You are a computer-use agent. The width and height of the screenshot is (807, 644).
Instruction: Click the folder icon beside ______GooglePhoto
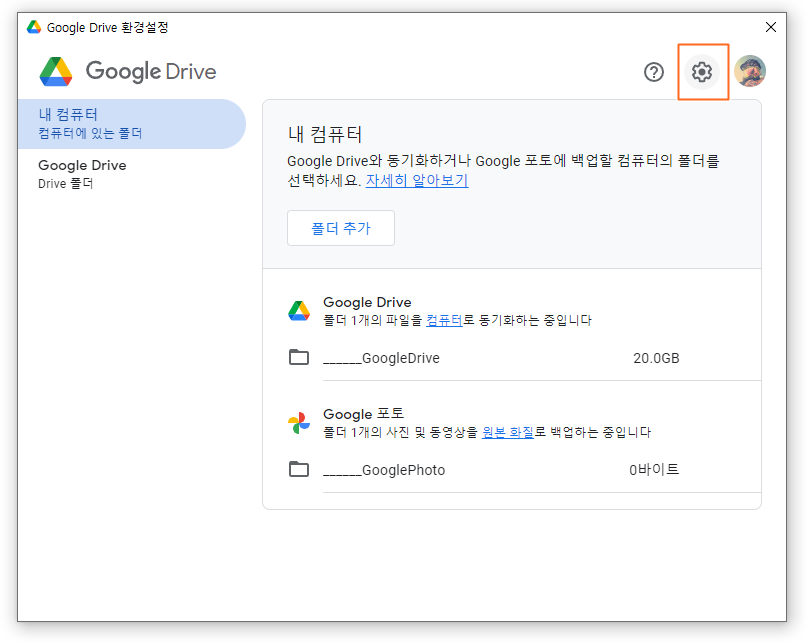coord(299,469)
